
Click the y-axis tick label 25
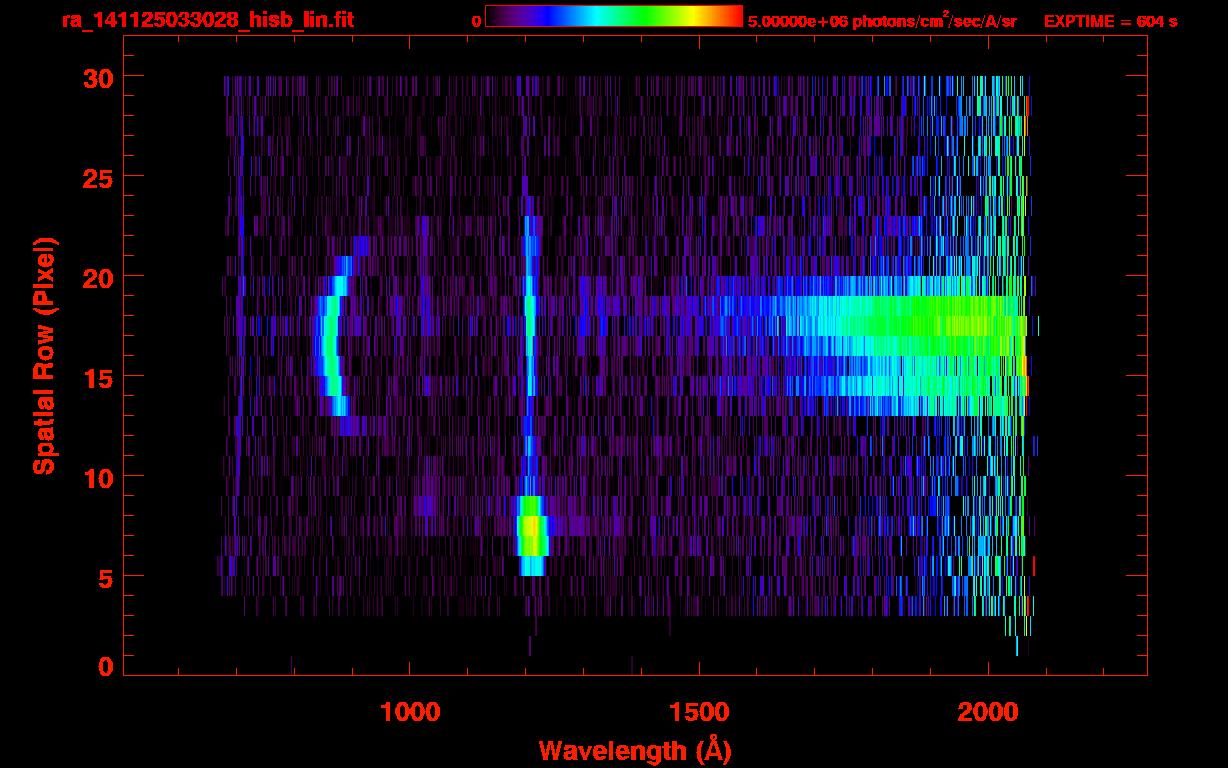pos(98,177)
